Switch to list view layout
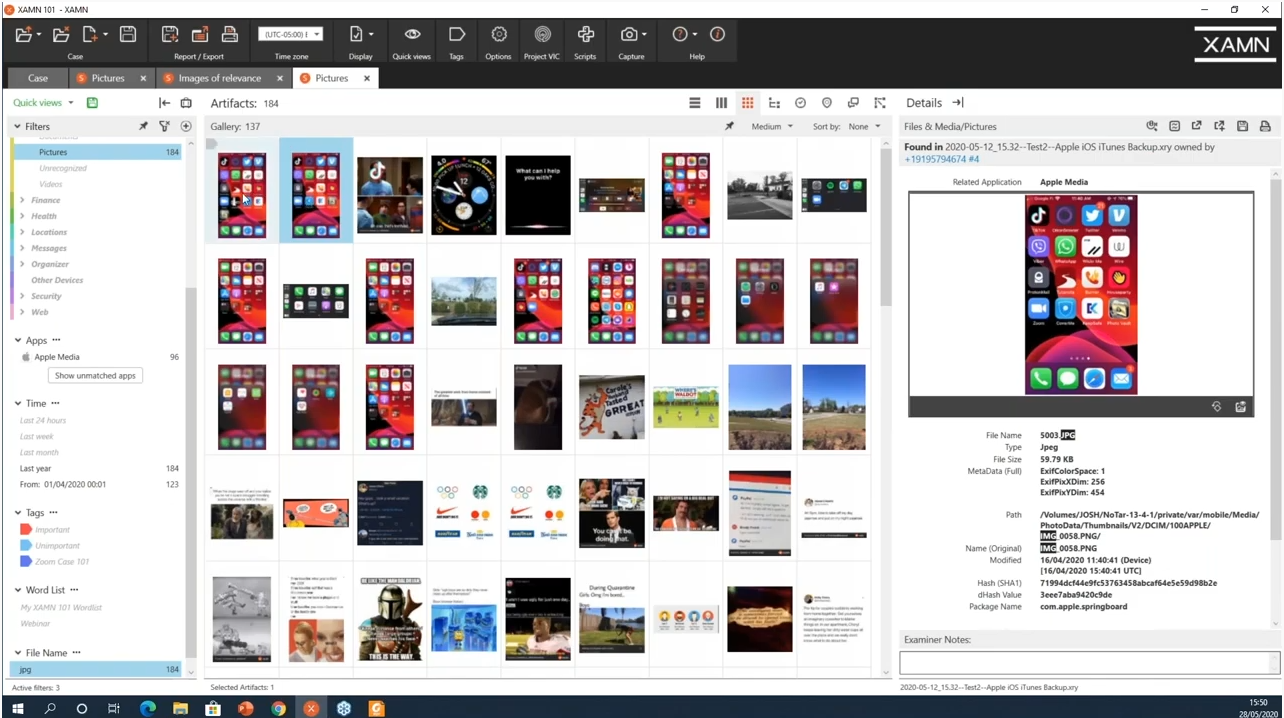This screenshot has height=718, width=1284. point(695,103)
